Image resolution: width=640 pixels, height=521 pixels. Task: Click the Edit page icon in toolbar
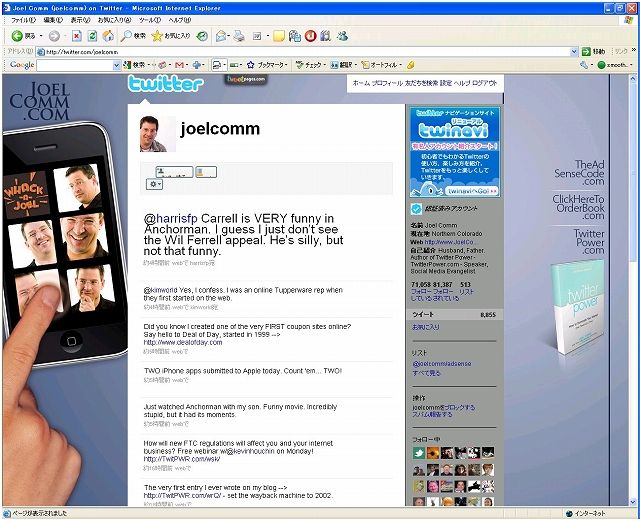tap(257, 36)
